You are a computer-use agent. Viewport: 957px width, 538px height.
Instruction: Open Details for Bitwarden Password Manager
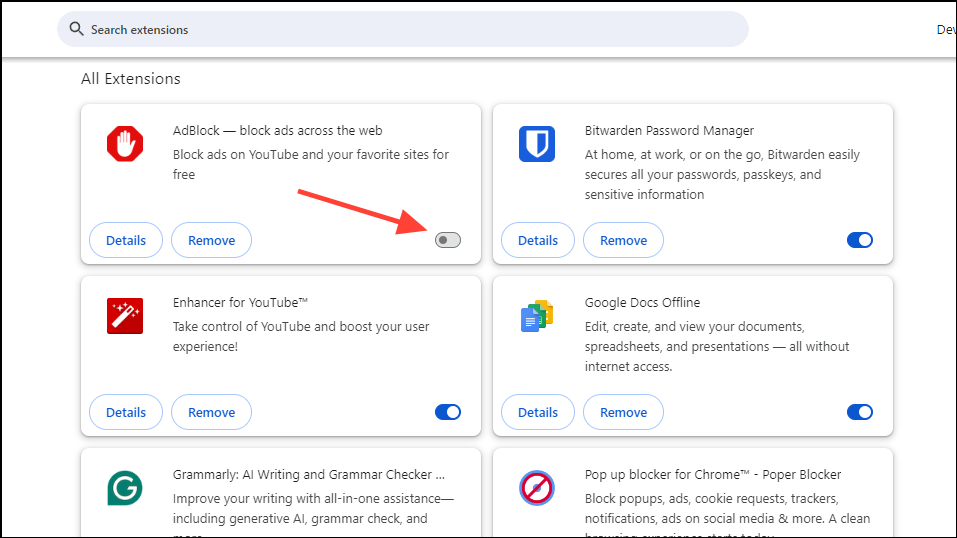click(x=538, y=240)
